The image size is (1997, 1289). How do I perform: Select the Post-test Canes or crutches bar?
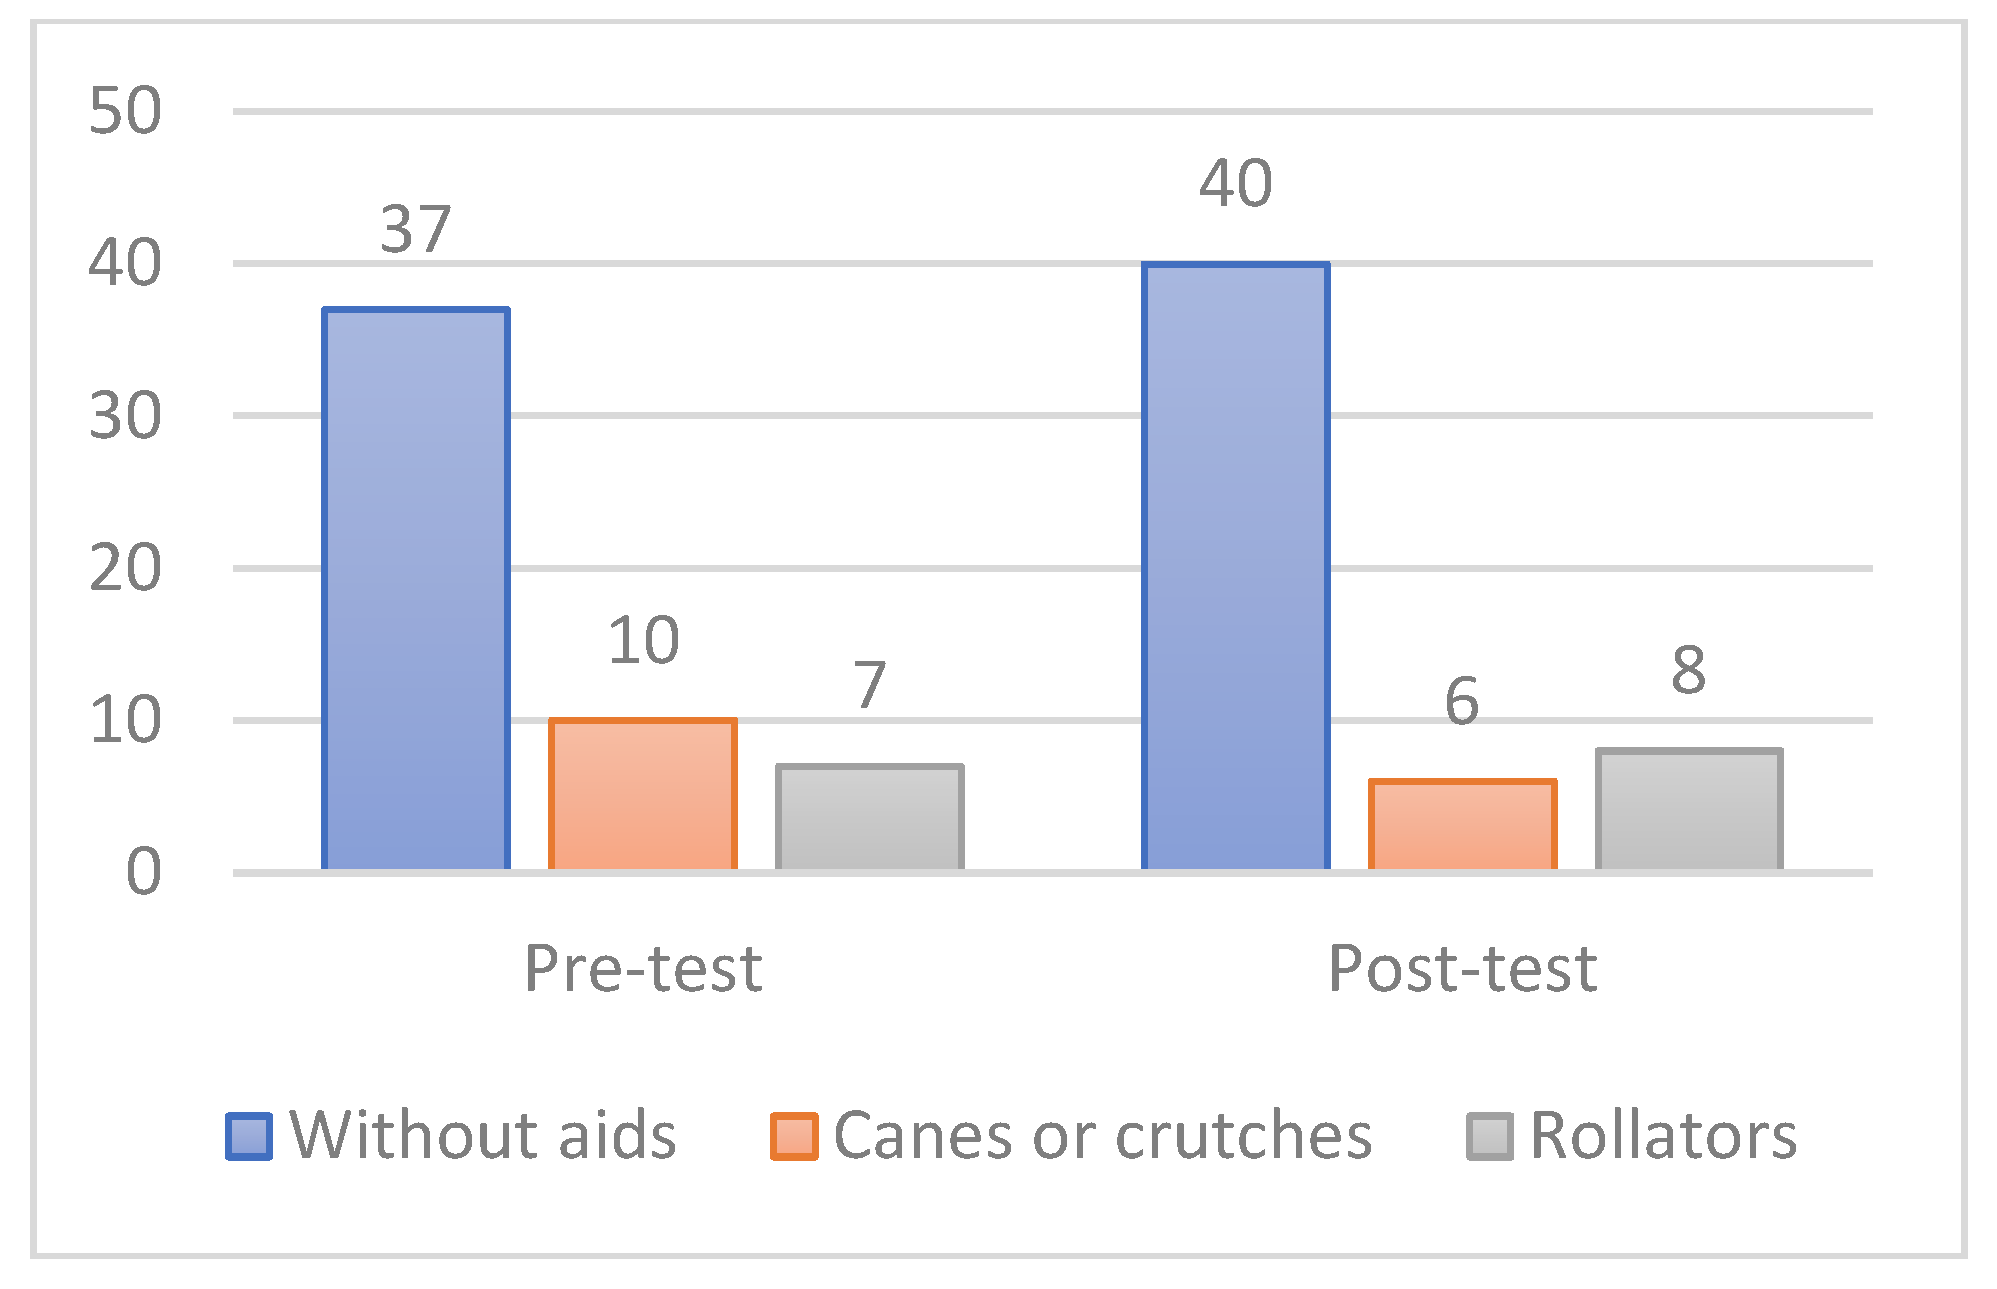(1463, 825)
